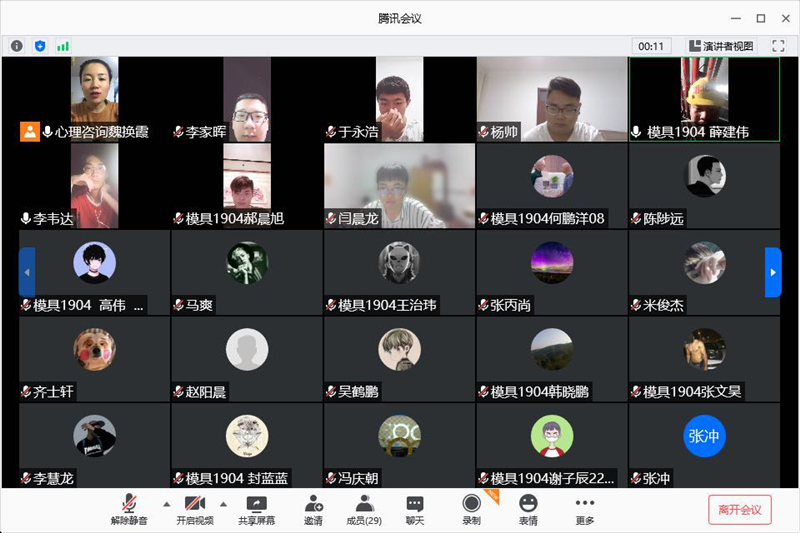Screen dimensions: 800x533
Task: Click 李慧龙 avatar
Action: pyautogui.click(x=94, y=436)
